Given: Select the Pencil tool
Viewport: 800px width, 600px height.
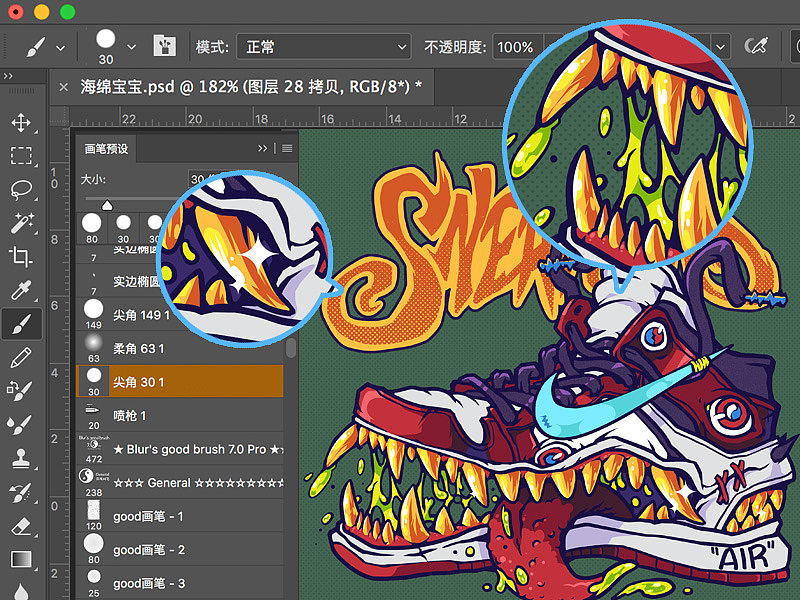Looking at the screenshot, I should pyautogui.click(x=20, y=356).
